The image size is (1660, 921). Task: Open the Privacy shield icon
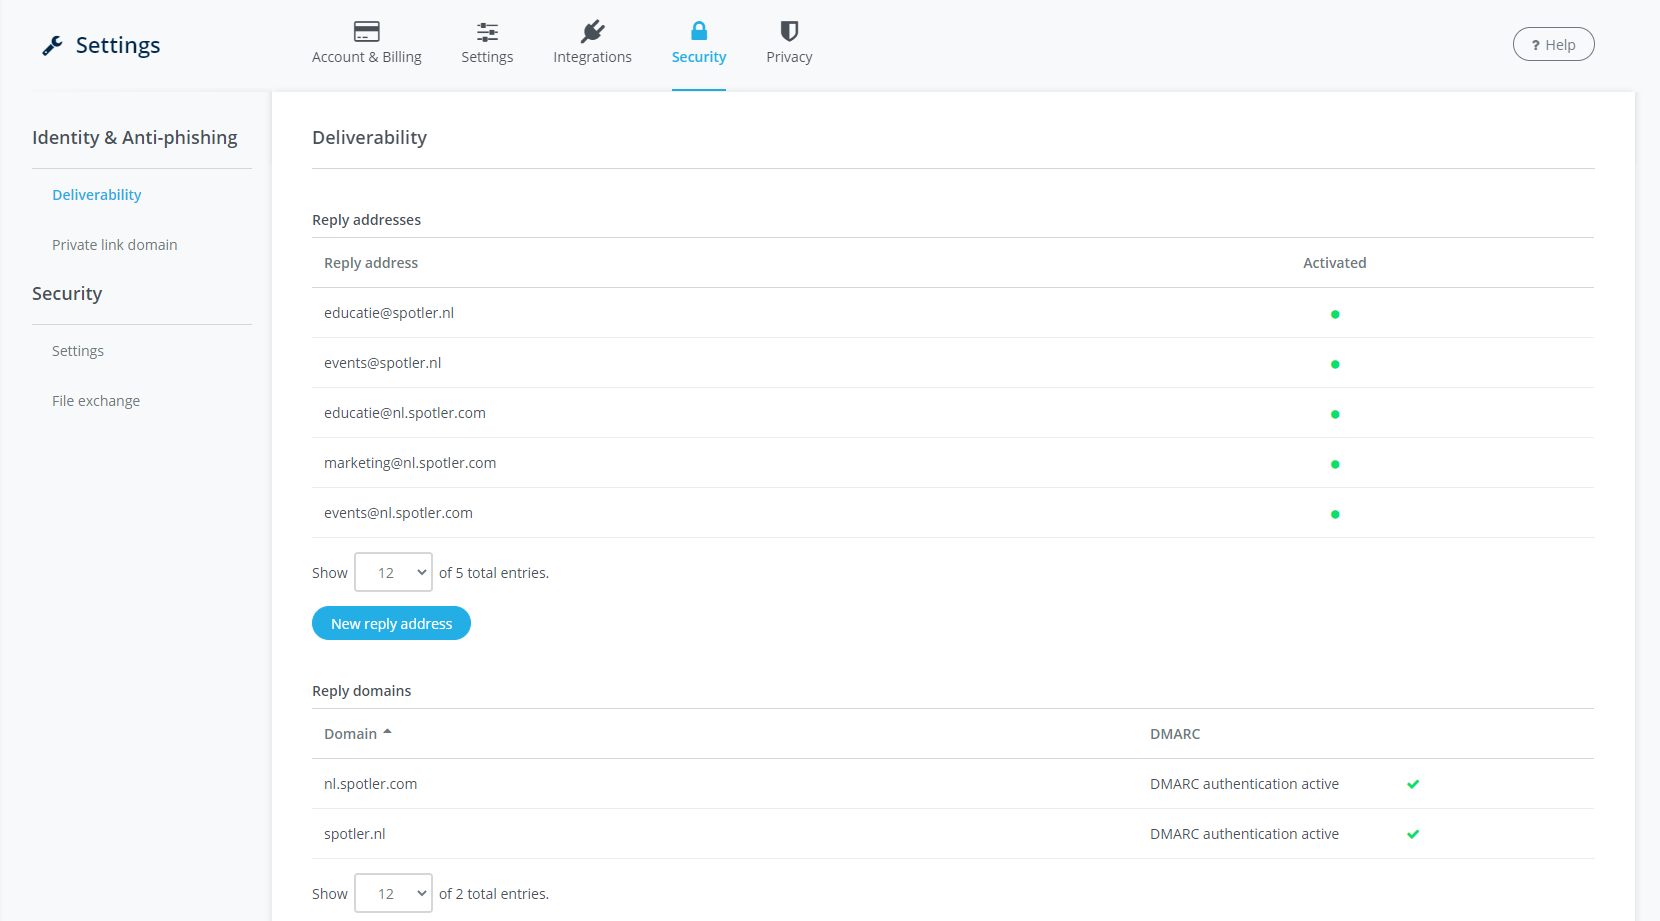(789, 31)
